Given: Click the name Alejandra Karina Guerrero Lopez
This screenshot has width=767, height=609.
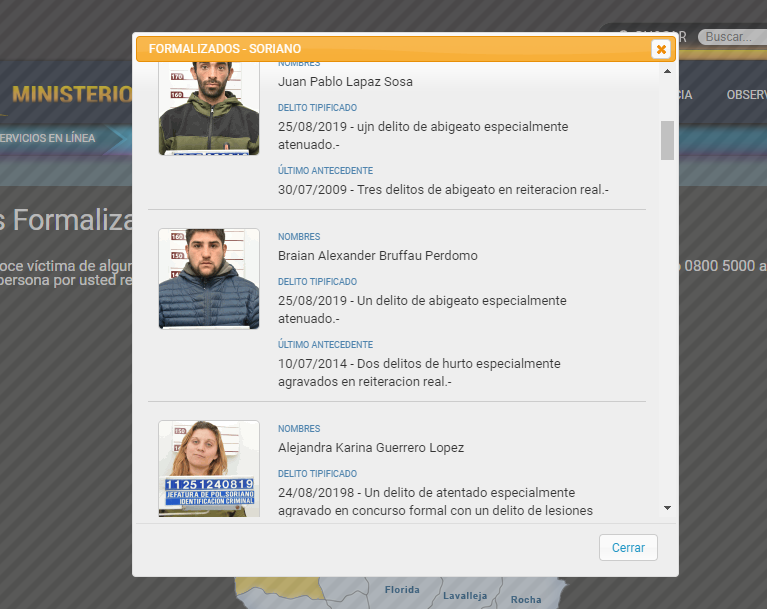Looking at the screenshot, I should (x=371, y=448).
